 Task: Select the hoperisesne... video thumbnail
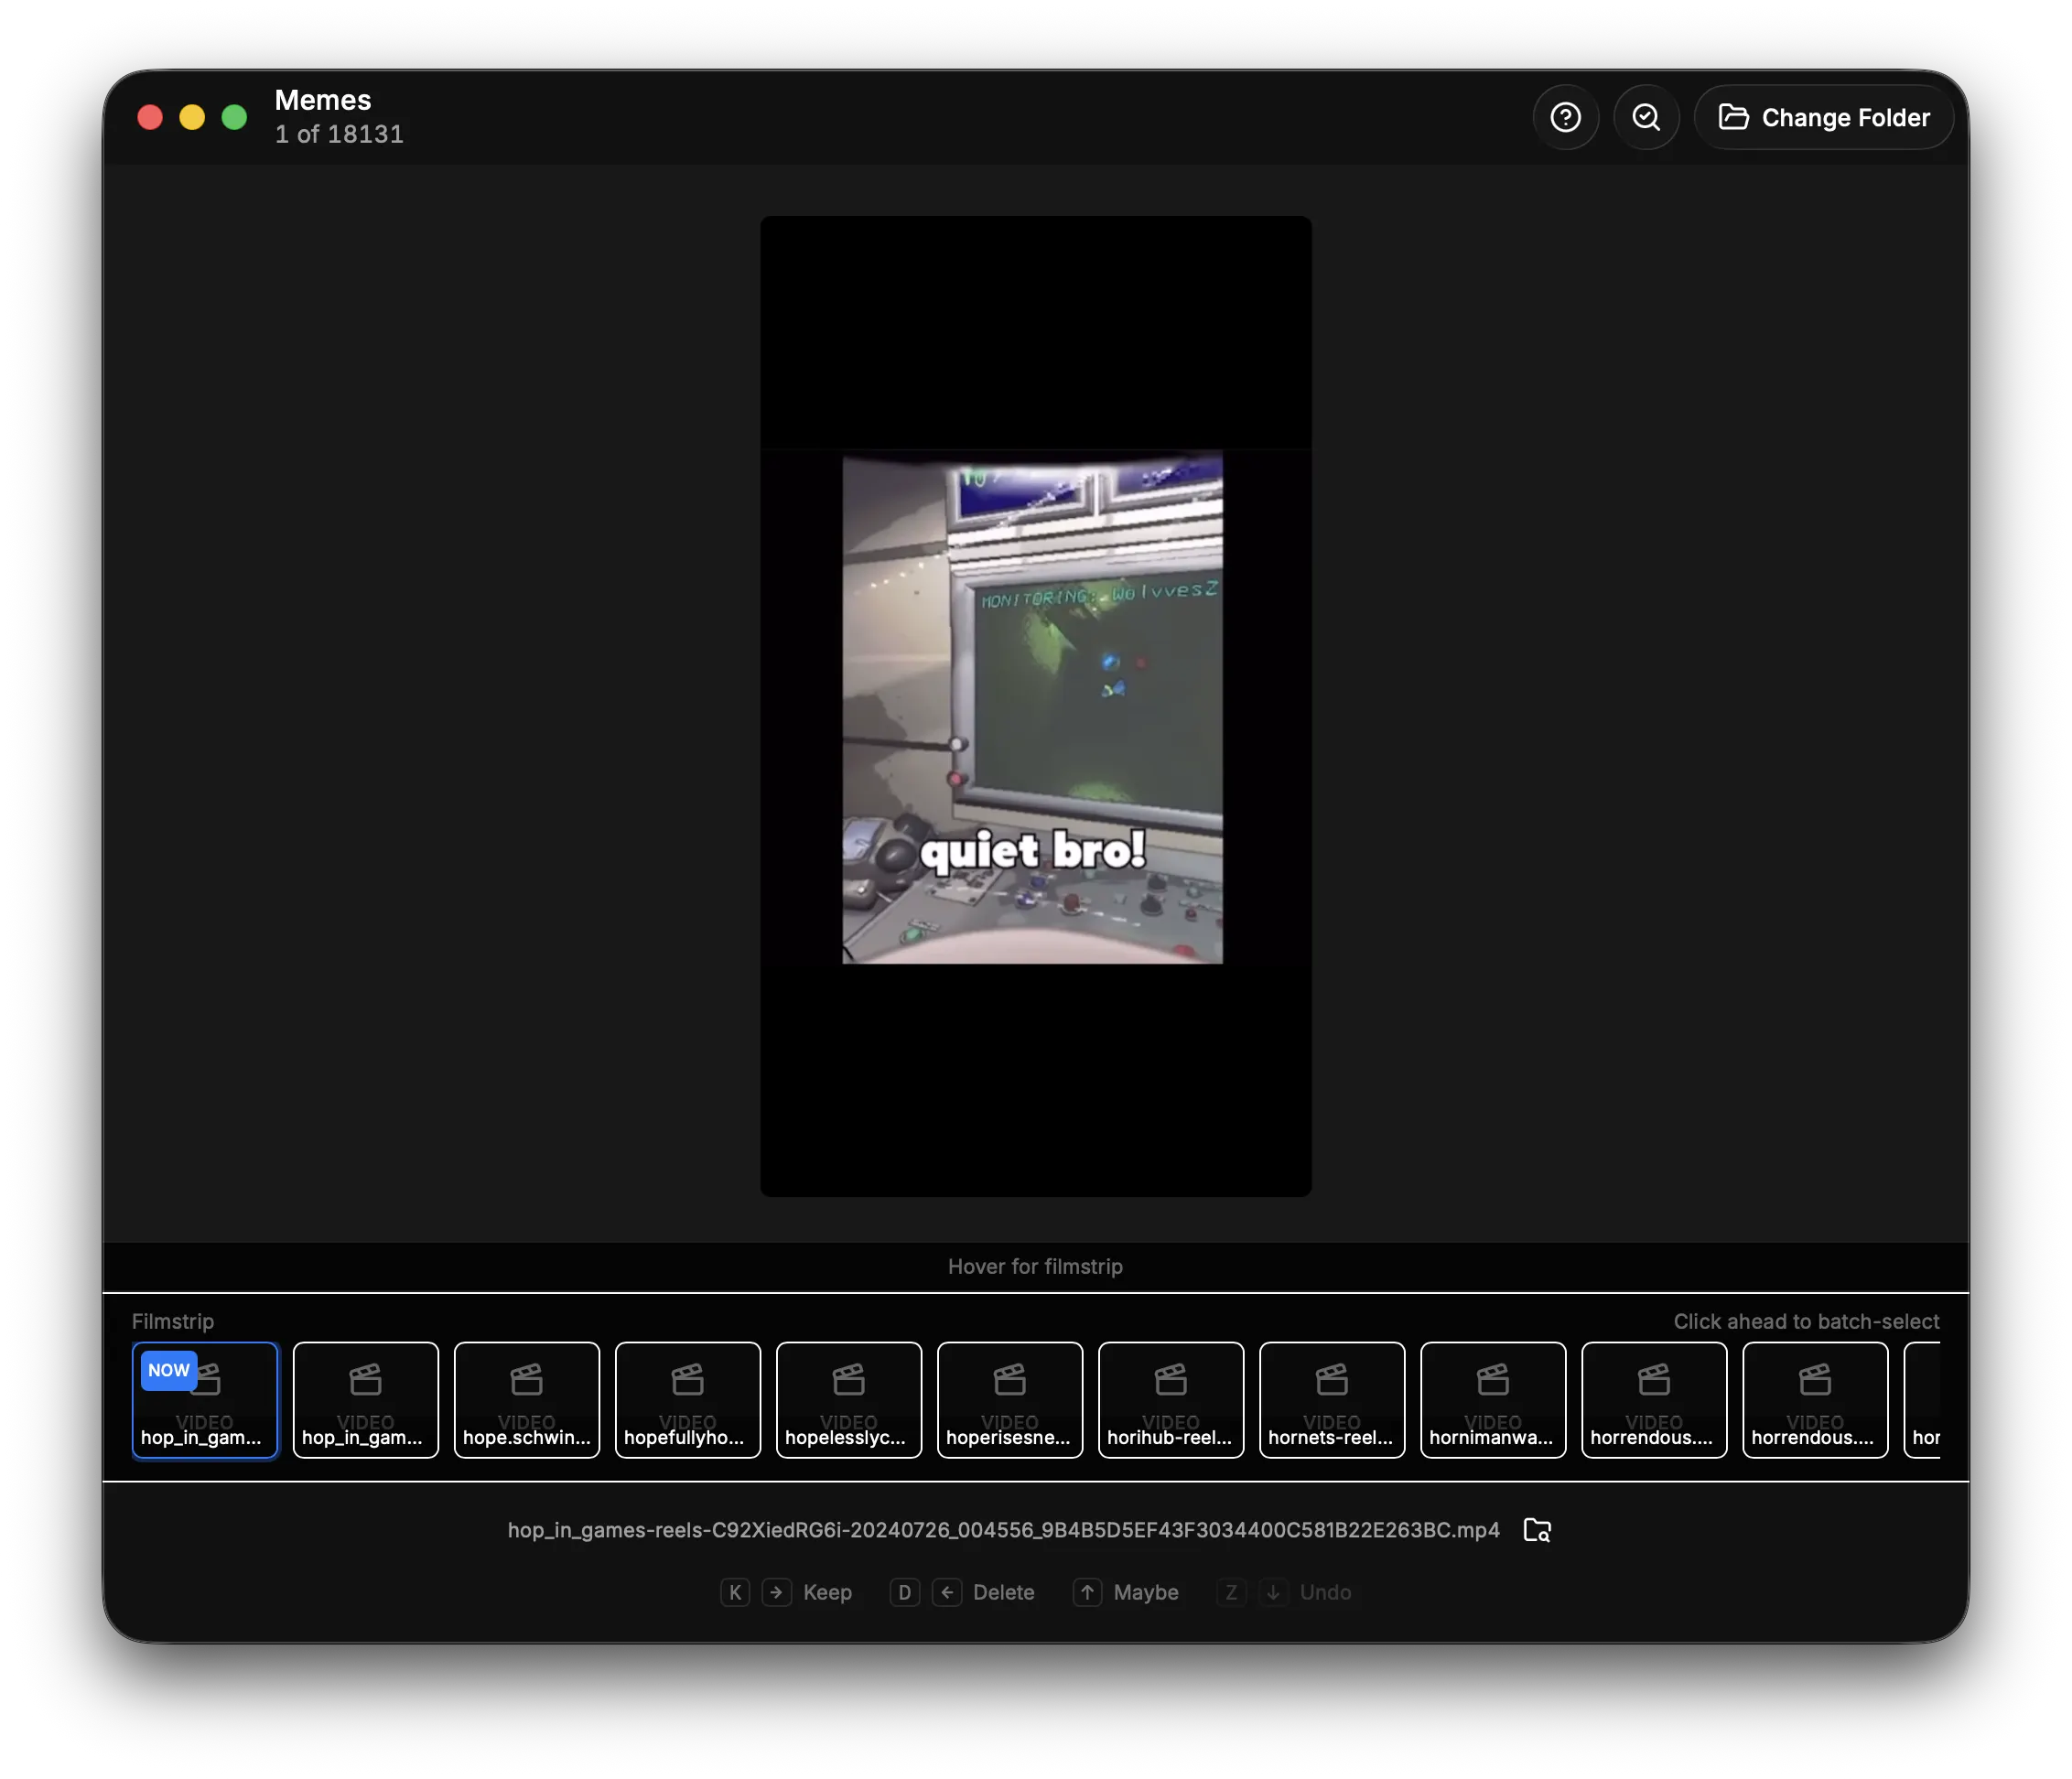tap(1010, 1401)
